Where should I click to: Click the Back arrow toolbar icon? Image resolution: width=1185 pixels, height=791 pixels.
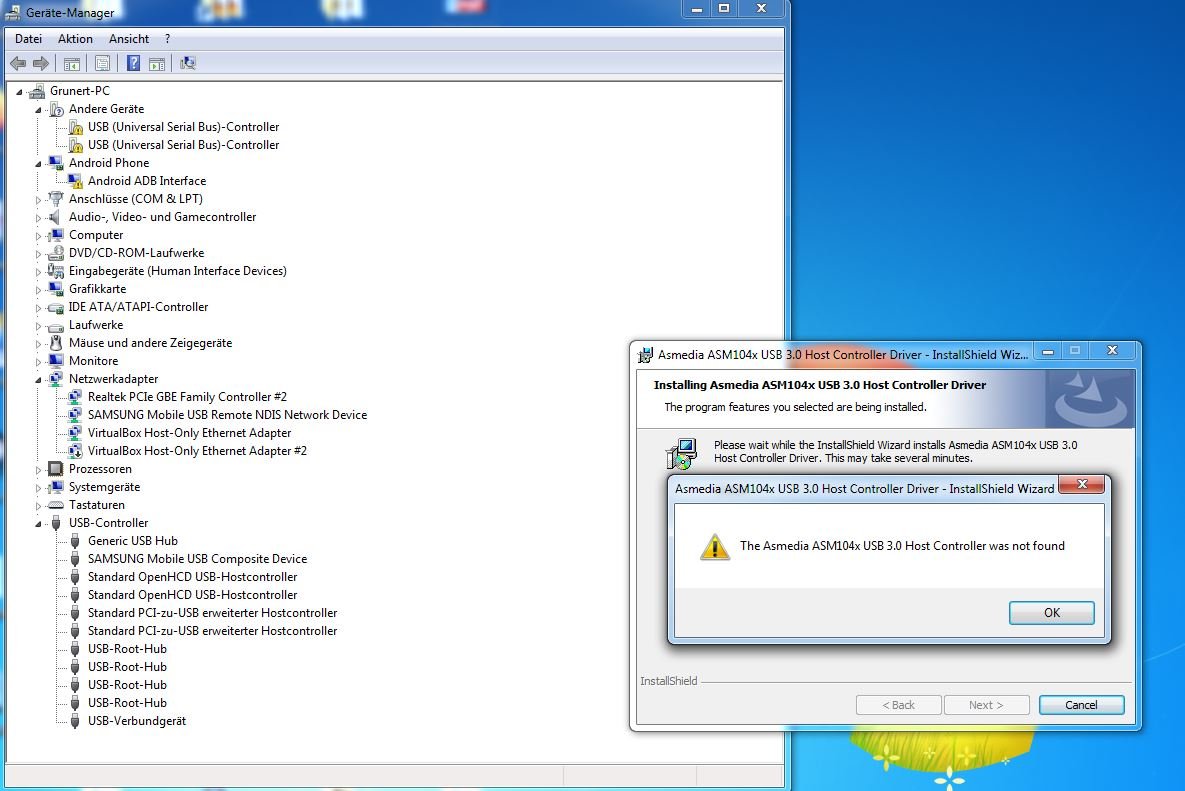point(18,63)
